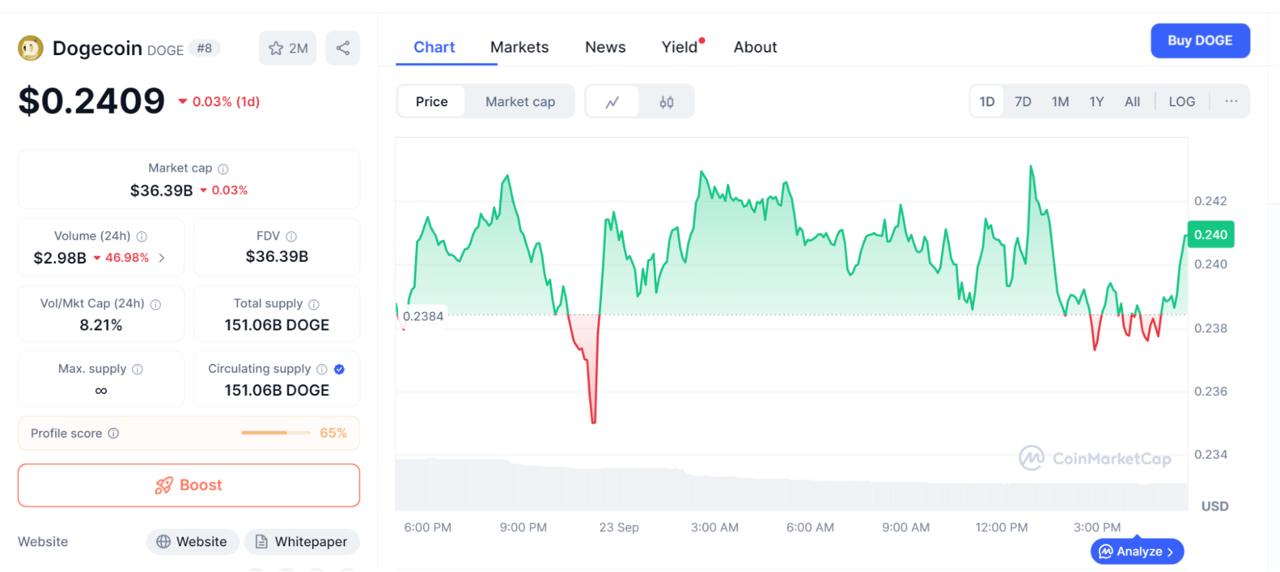Click the Dogecoin logo icon

click(31, 48)
